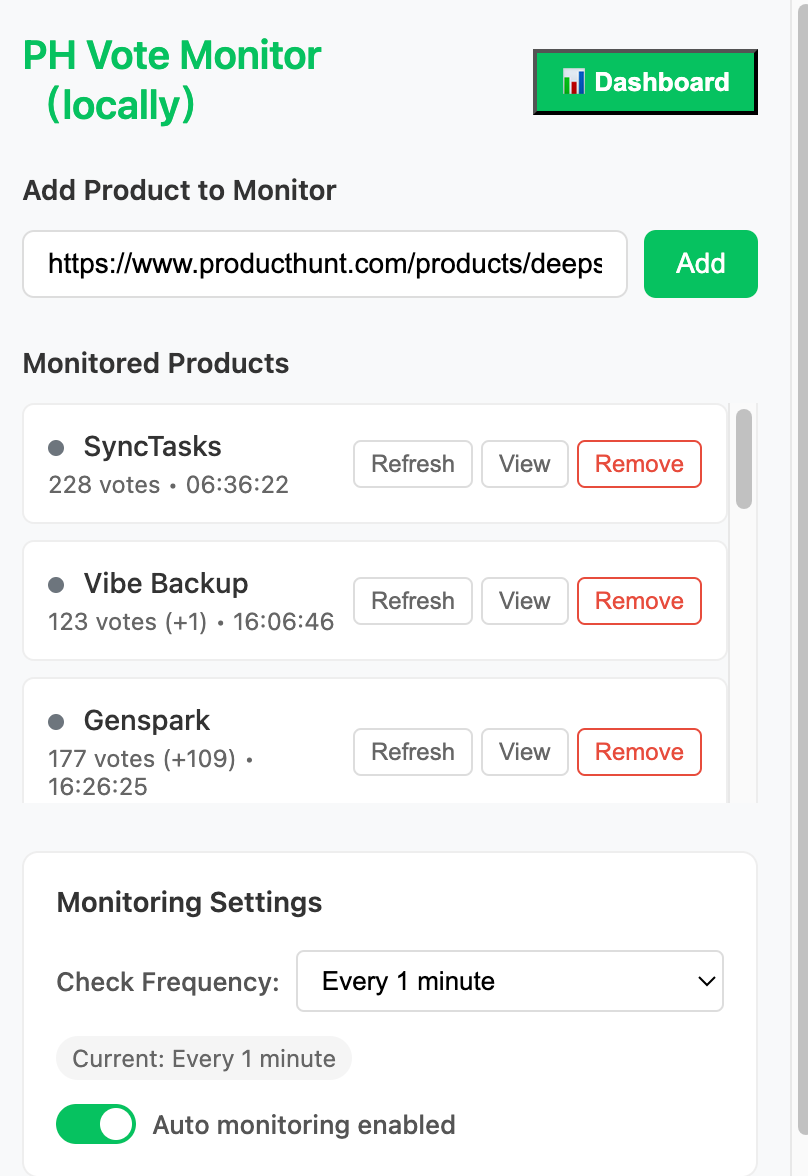Refresh the Genspark vote count
This screenshot has height=1176, width=808.
(x=413, y=752)
